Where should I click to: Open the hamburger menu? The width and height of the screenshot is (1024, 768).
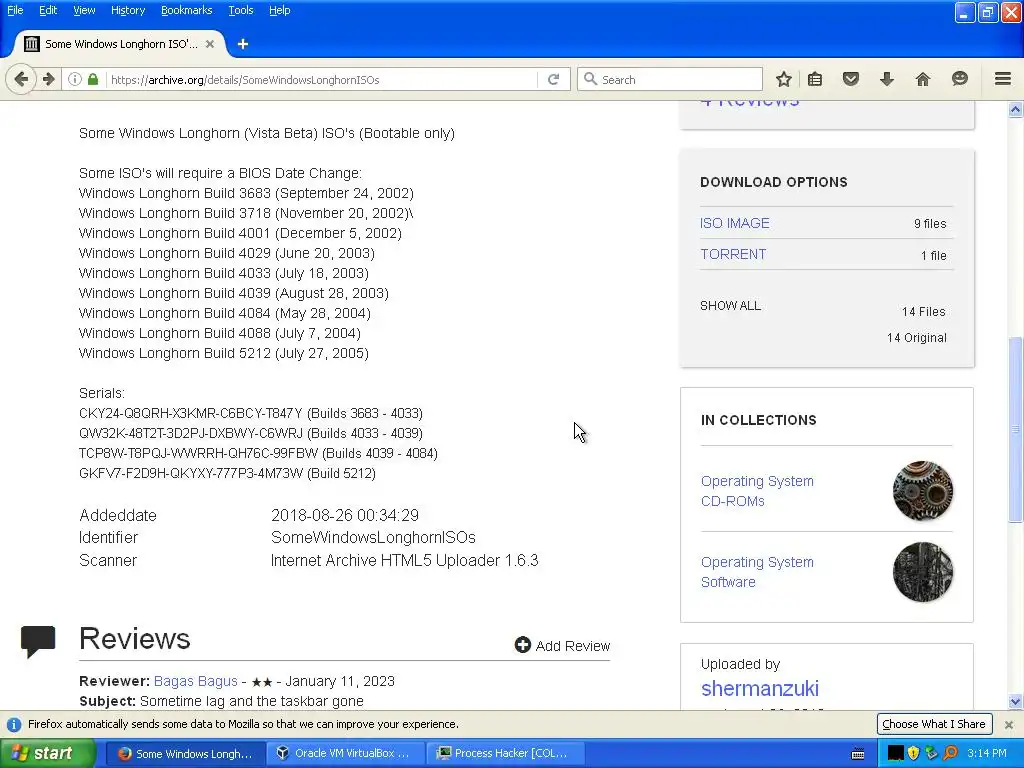click(x=1003, y=79)
